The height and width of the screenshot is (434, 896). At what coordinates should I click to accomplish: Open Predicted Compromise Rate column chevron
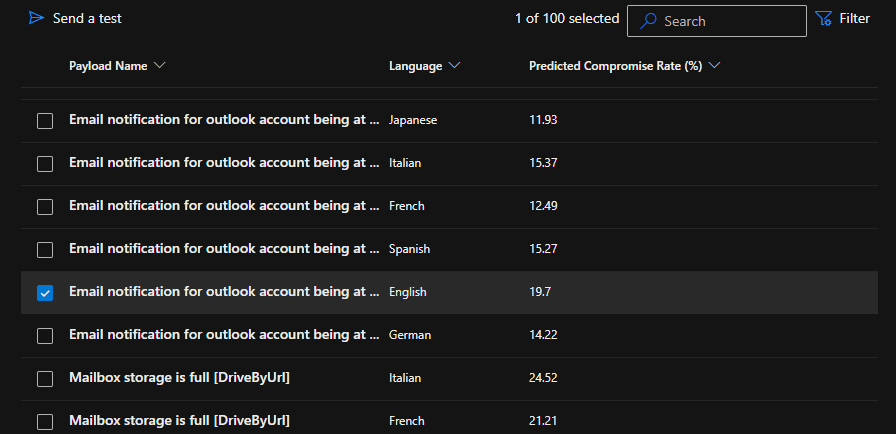click(714, 66)
